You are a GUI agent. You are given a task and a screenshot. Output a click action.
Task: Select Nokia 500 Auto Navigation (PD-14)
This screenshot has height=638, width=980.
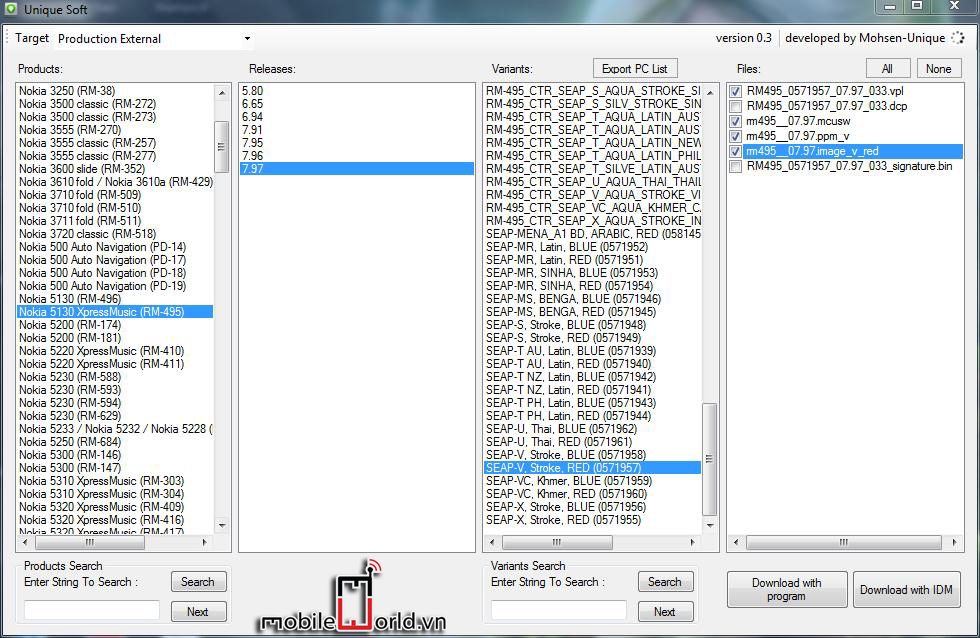[x=115, y=247]
